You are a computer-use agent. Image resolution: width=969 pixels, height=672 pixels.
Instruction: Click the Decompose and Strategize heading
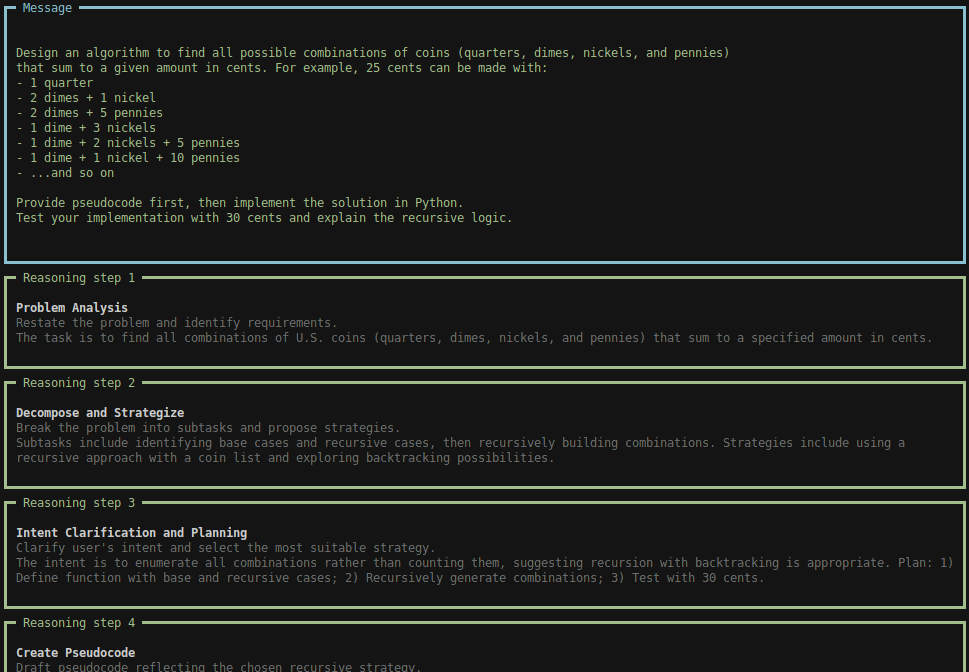click(x=100, y=412)
